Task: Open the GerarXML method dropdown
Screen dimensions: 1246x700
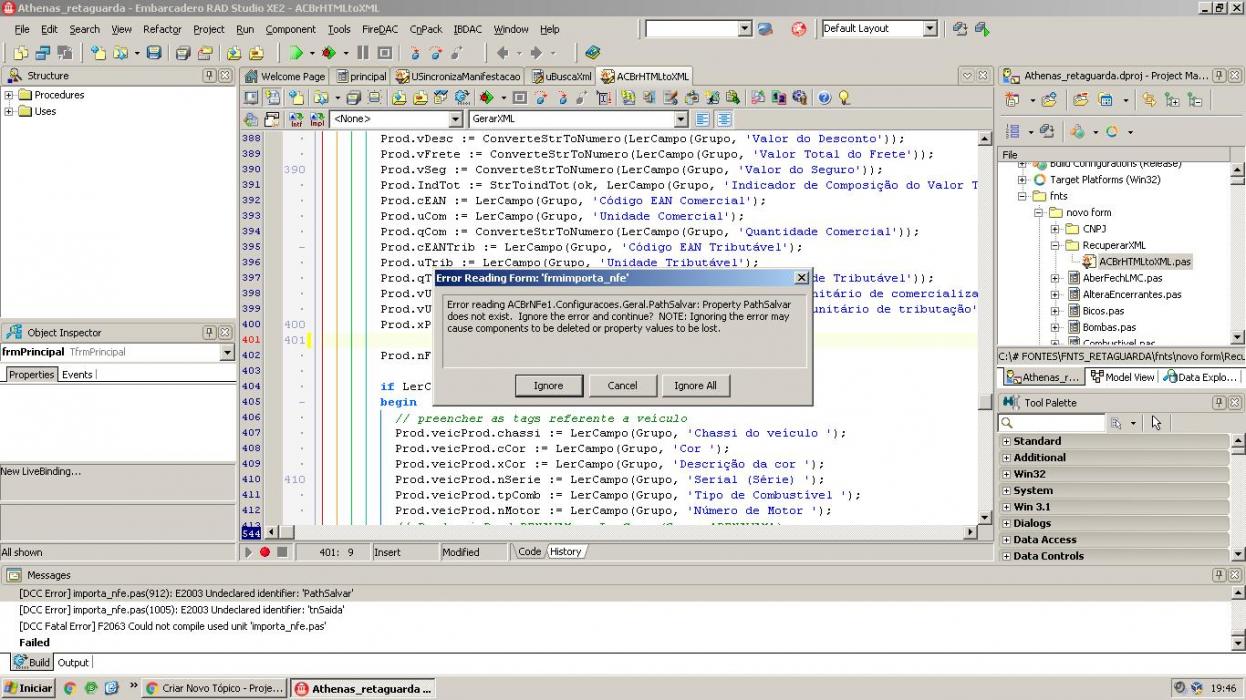Action: pos(681,119)
